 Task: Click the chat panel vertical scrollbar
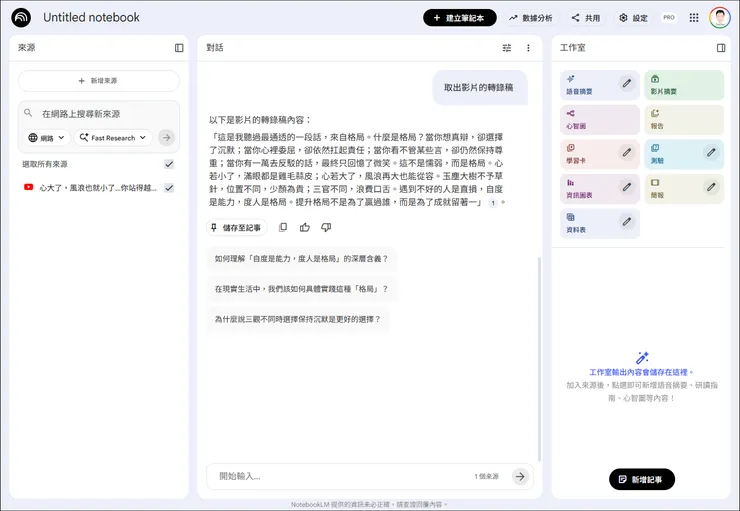point(539,359)
